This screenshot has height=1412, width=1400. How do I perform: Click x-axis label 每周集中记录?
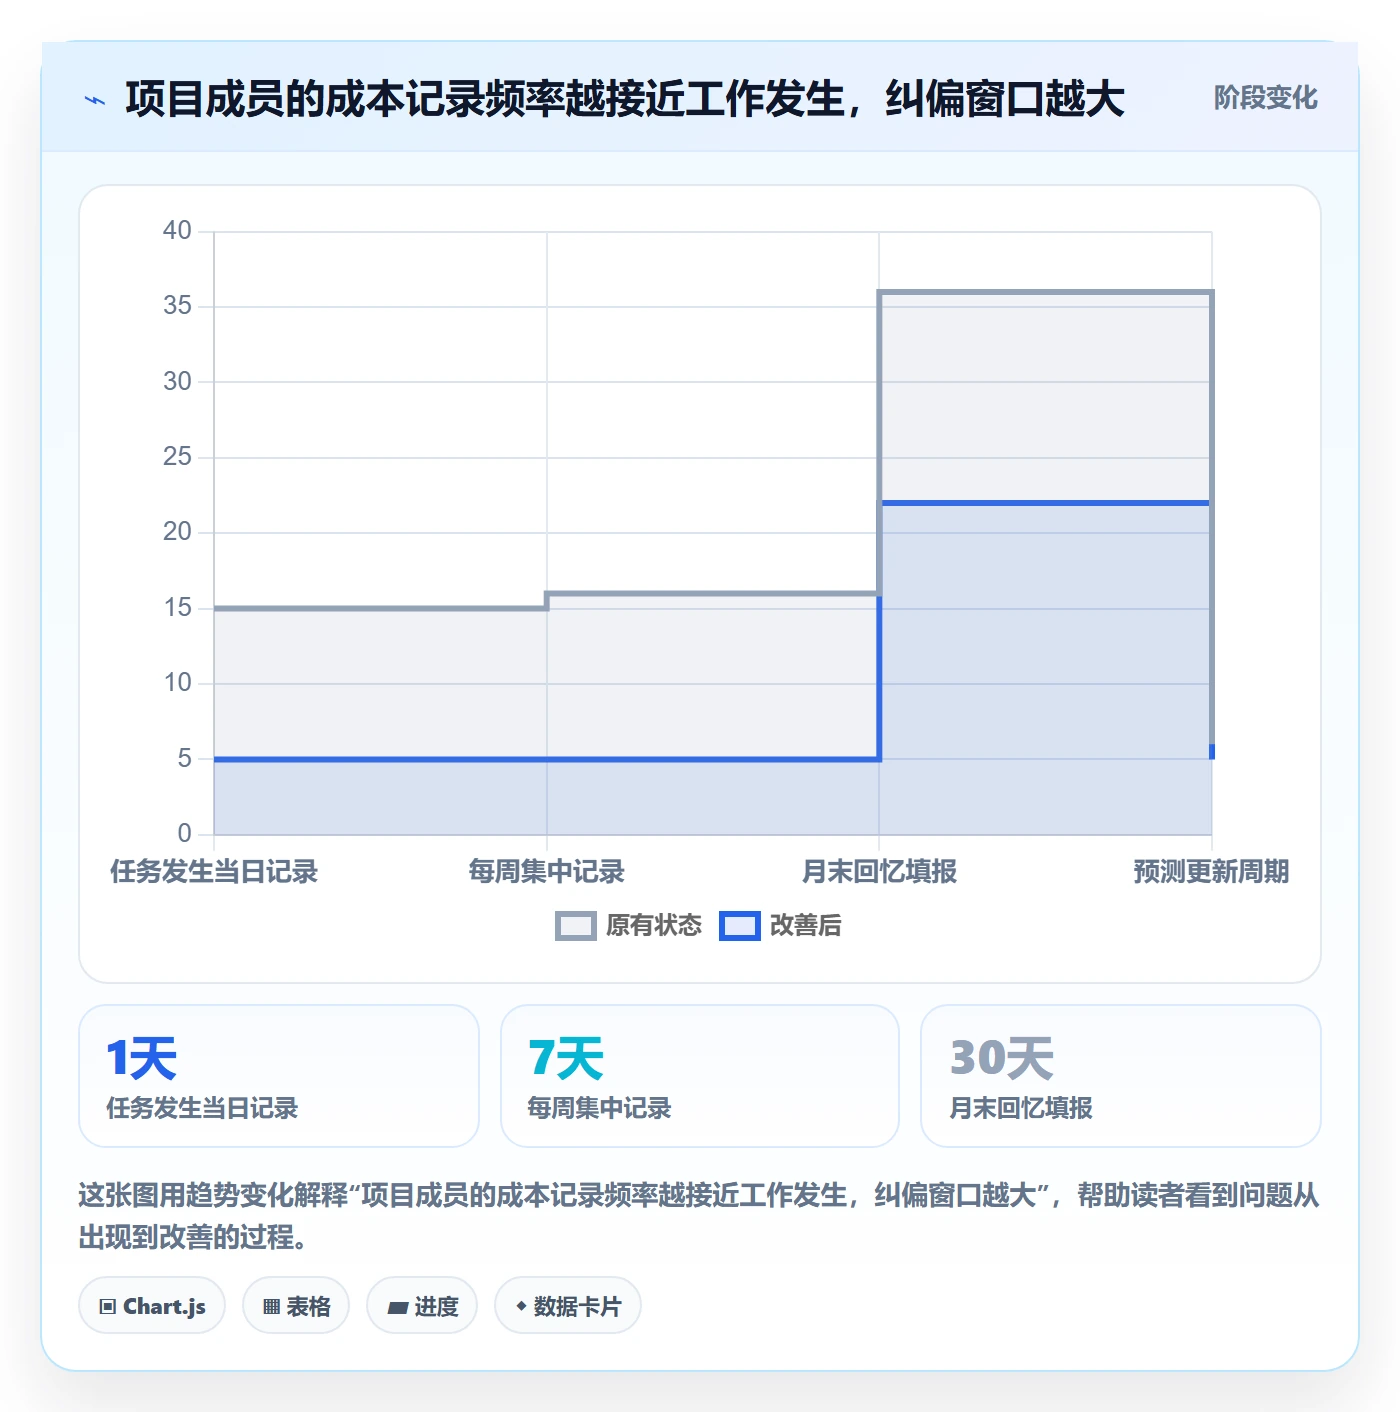pos(547,872)
